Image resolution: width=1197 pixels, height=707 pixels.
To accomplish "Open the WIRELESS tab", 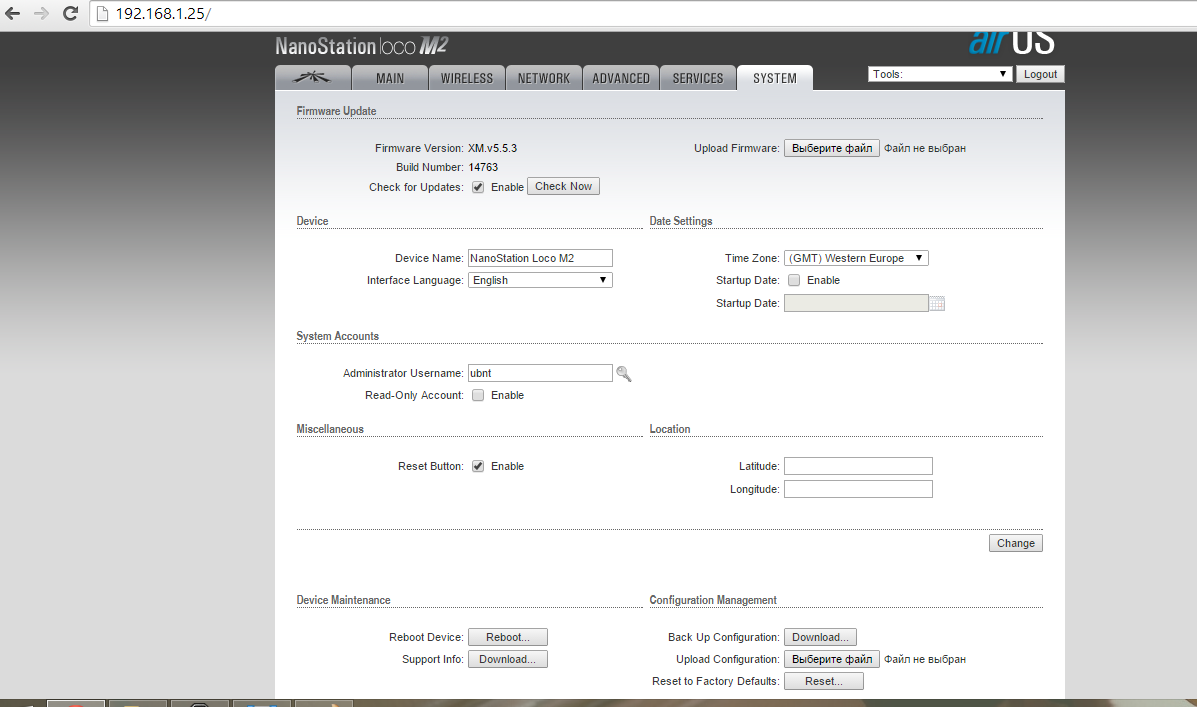I will click(x=466, y=78).
